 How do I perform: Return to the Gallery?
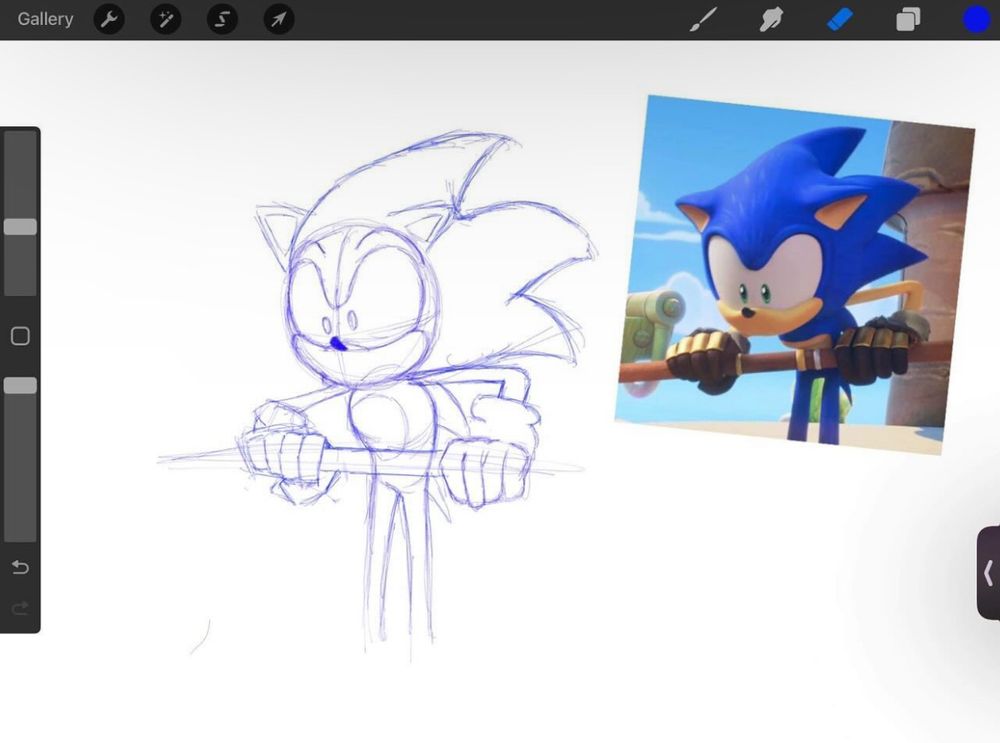point(45,19)
